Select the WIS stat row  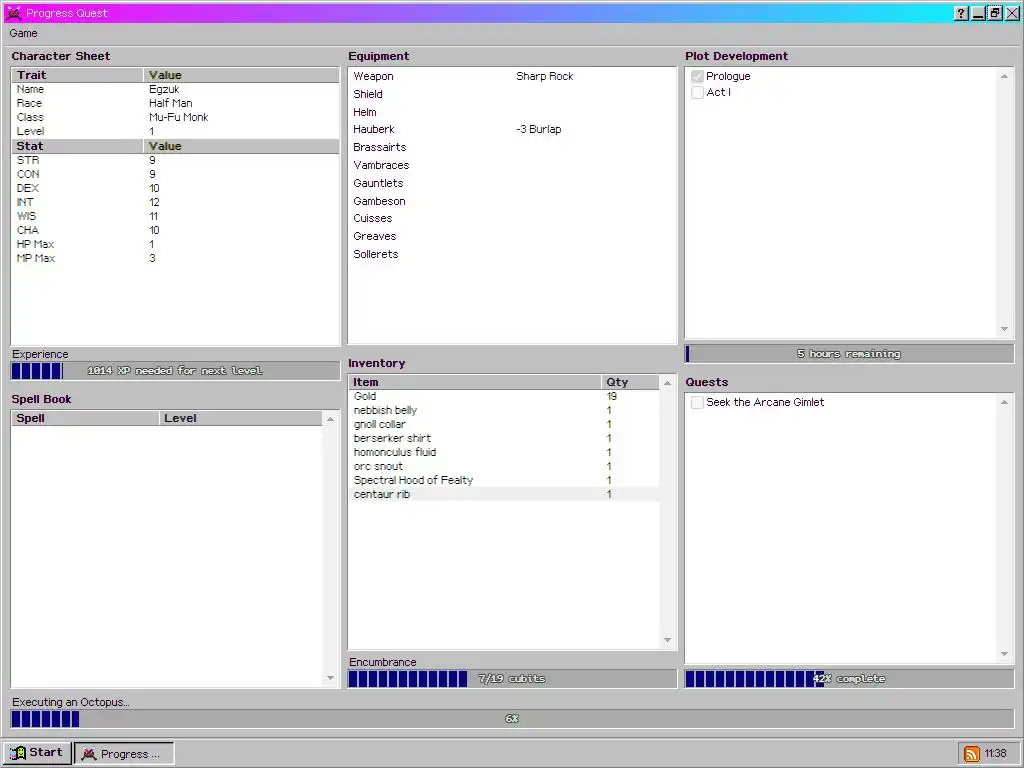pos(175,216)
